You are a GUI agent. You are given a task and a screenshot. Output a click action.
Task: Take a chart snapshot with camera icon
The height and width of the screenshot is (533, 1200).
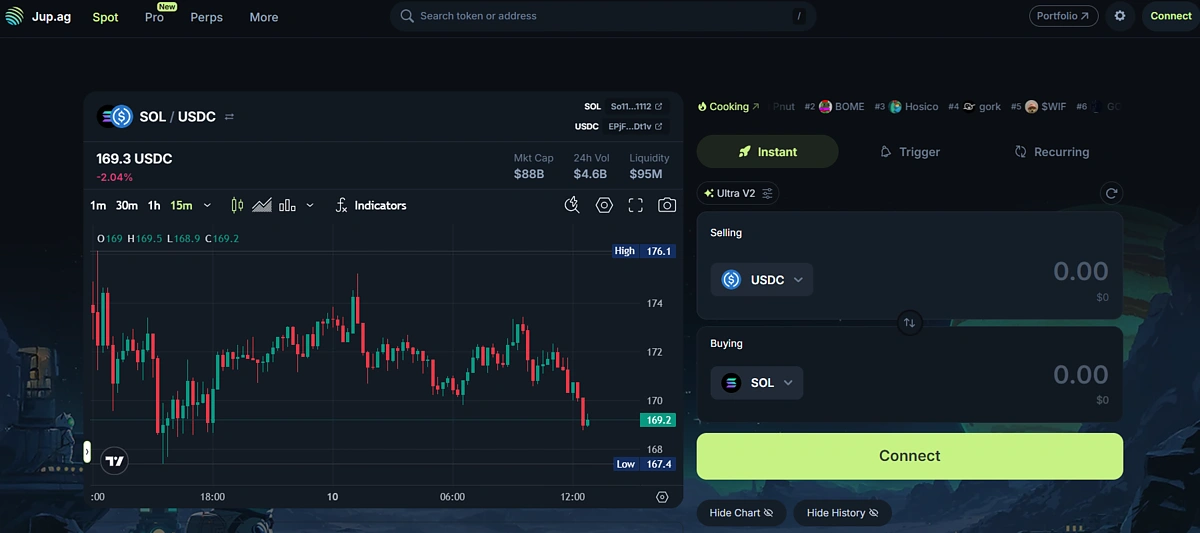pyautogui.click(x=667, y=205)
